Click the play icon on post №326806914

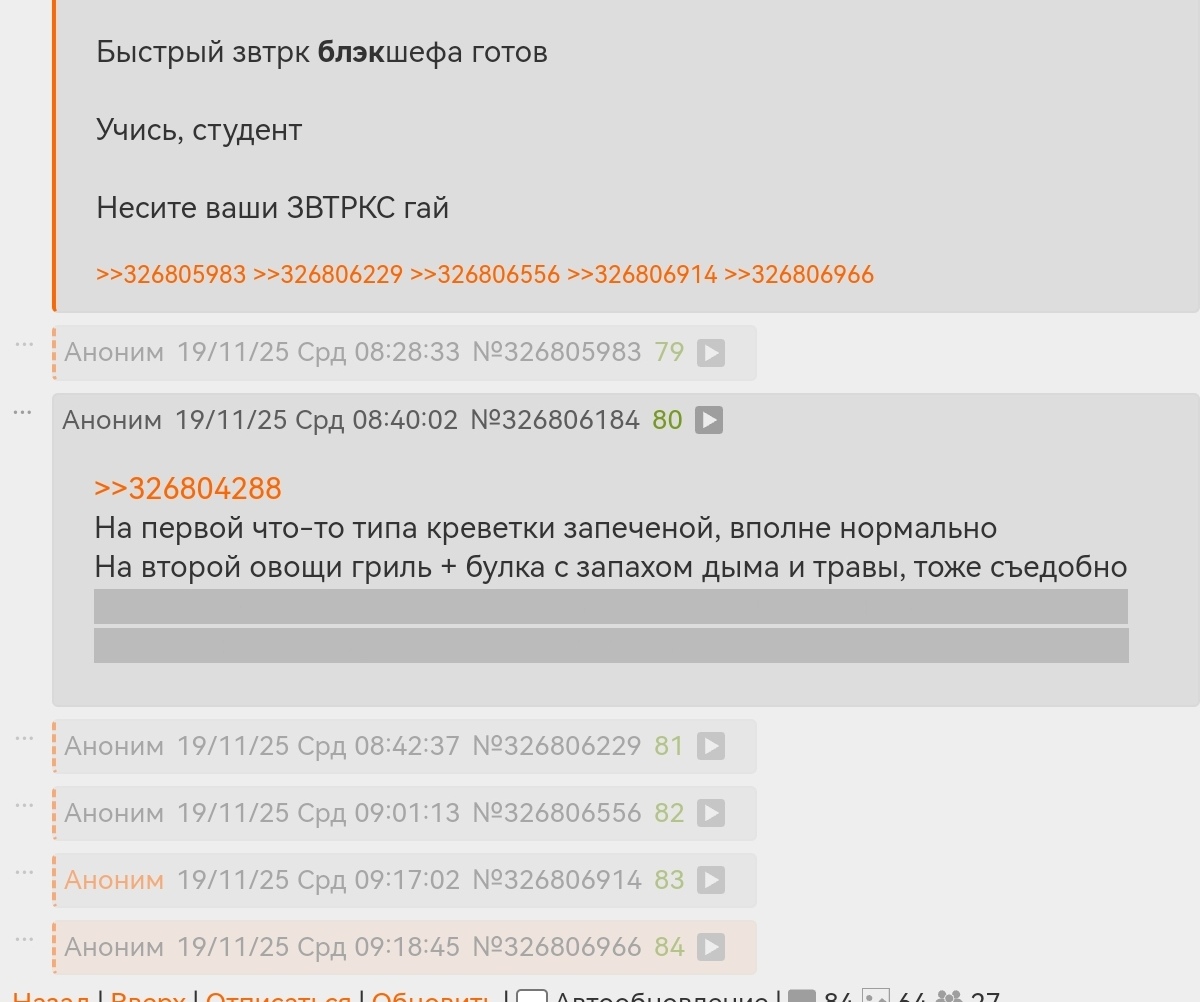click(710, 880)
